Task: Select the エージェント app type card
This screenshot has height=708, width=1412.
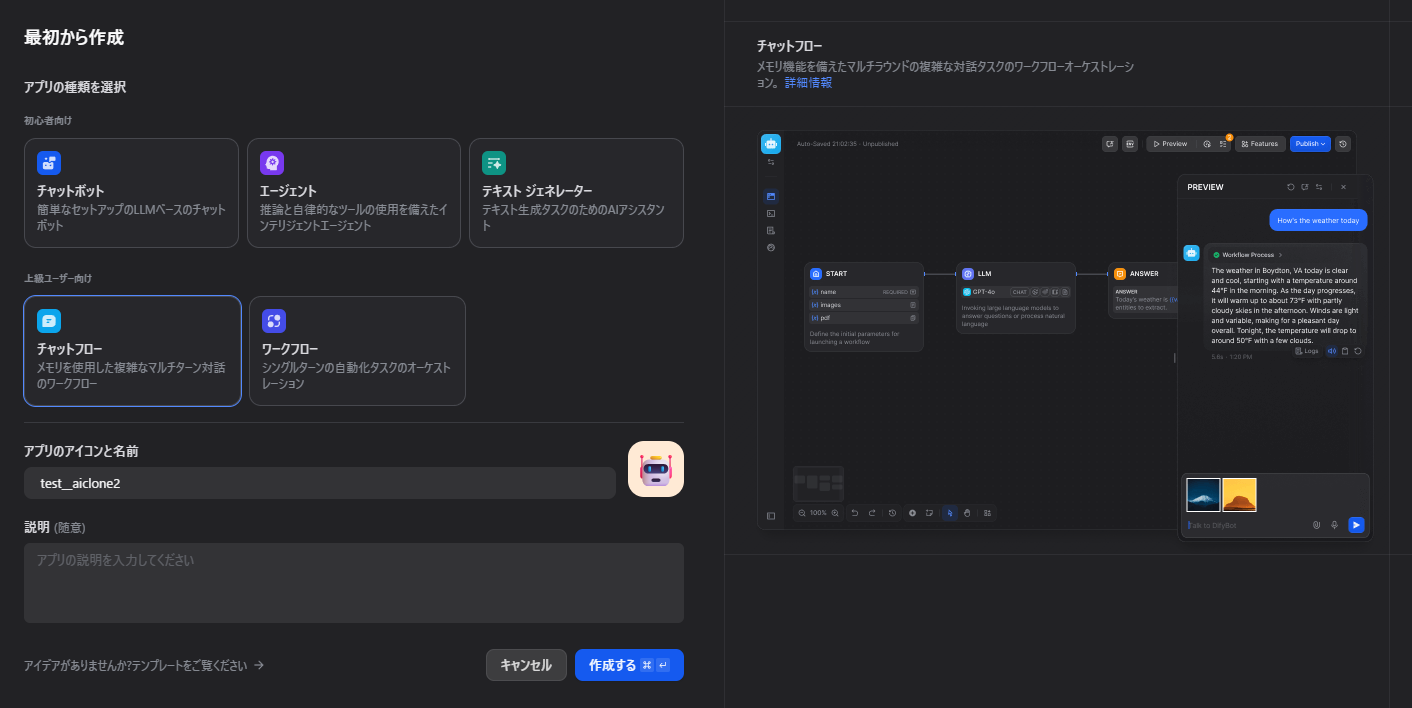Action: pyautogui.click(x=354, y=192)
